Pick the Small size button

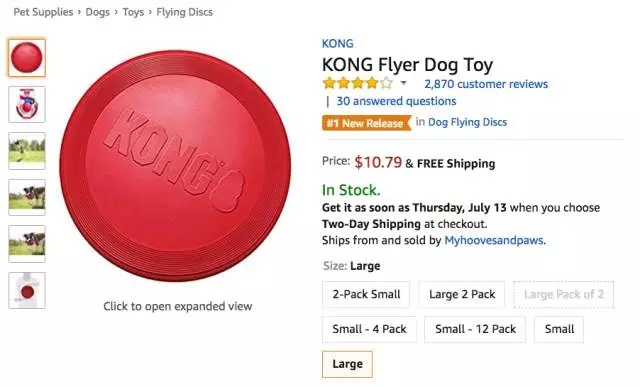click(x=559, y=329)
